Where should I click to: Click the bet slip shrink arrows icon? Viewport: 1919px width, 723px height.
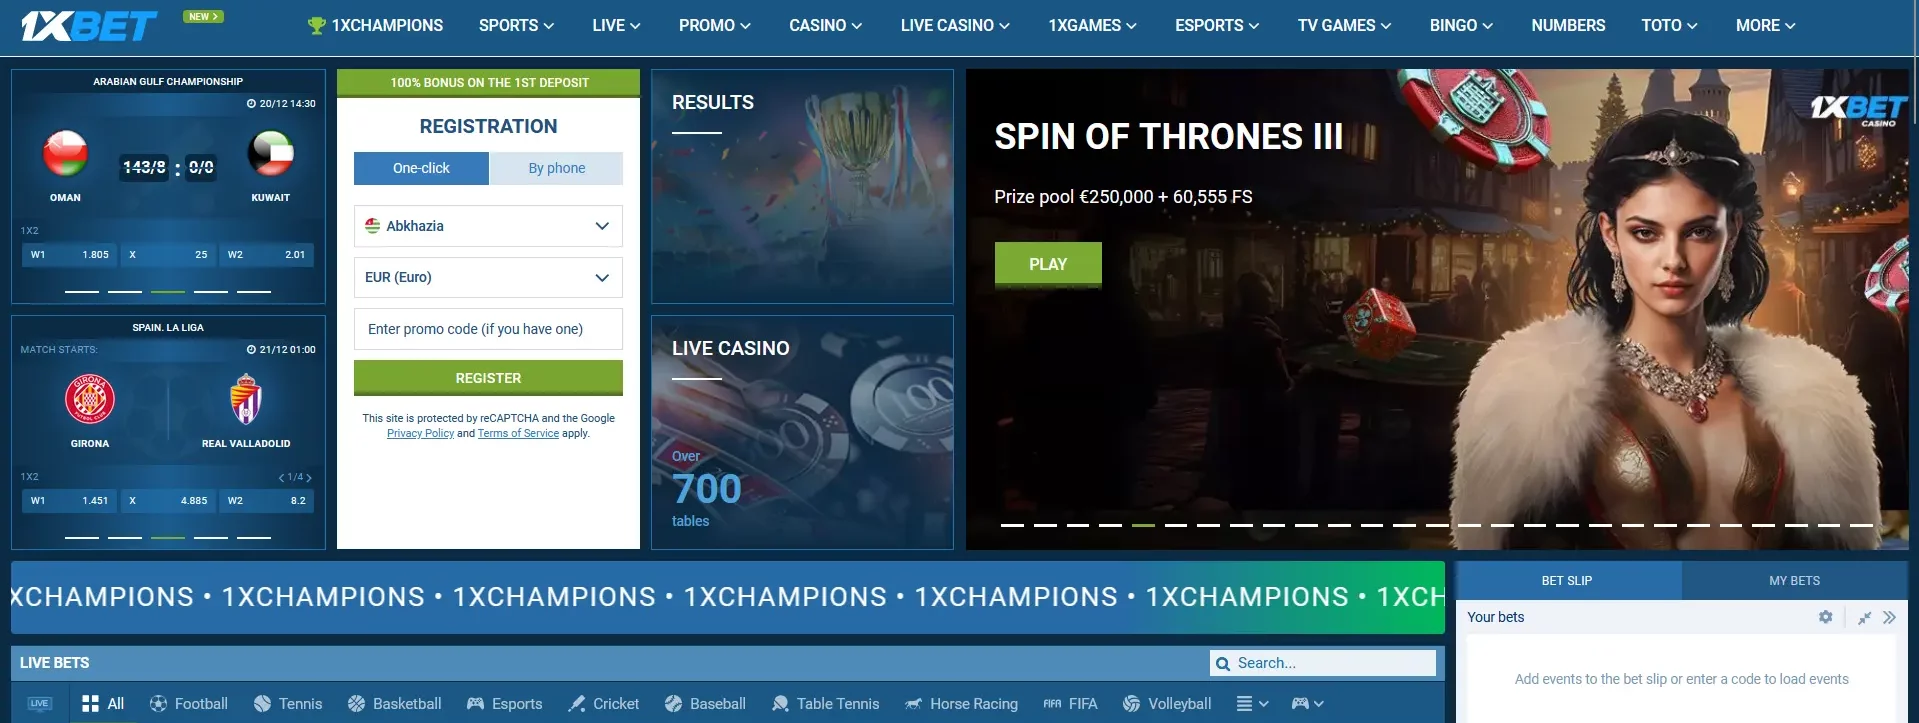(1864, 618)
